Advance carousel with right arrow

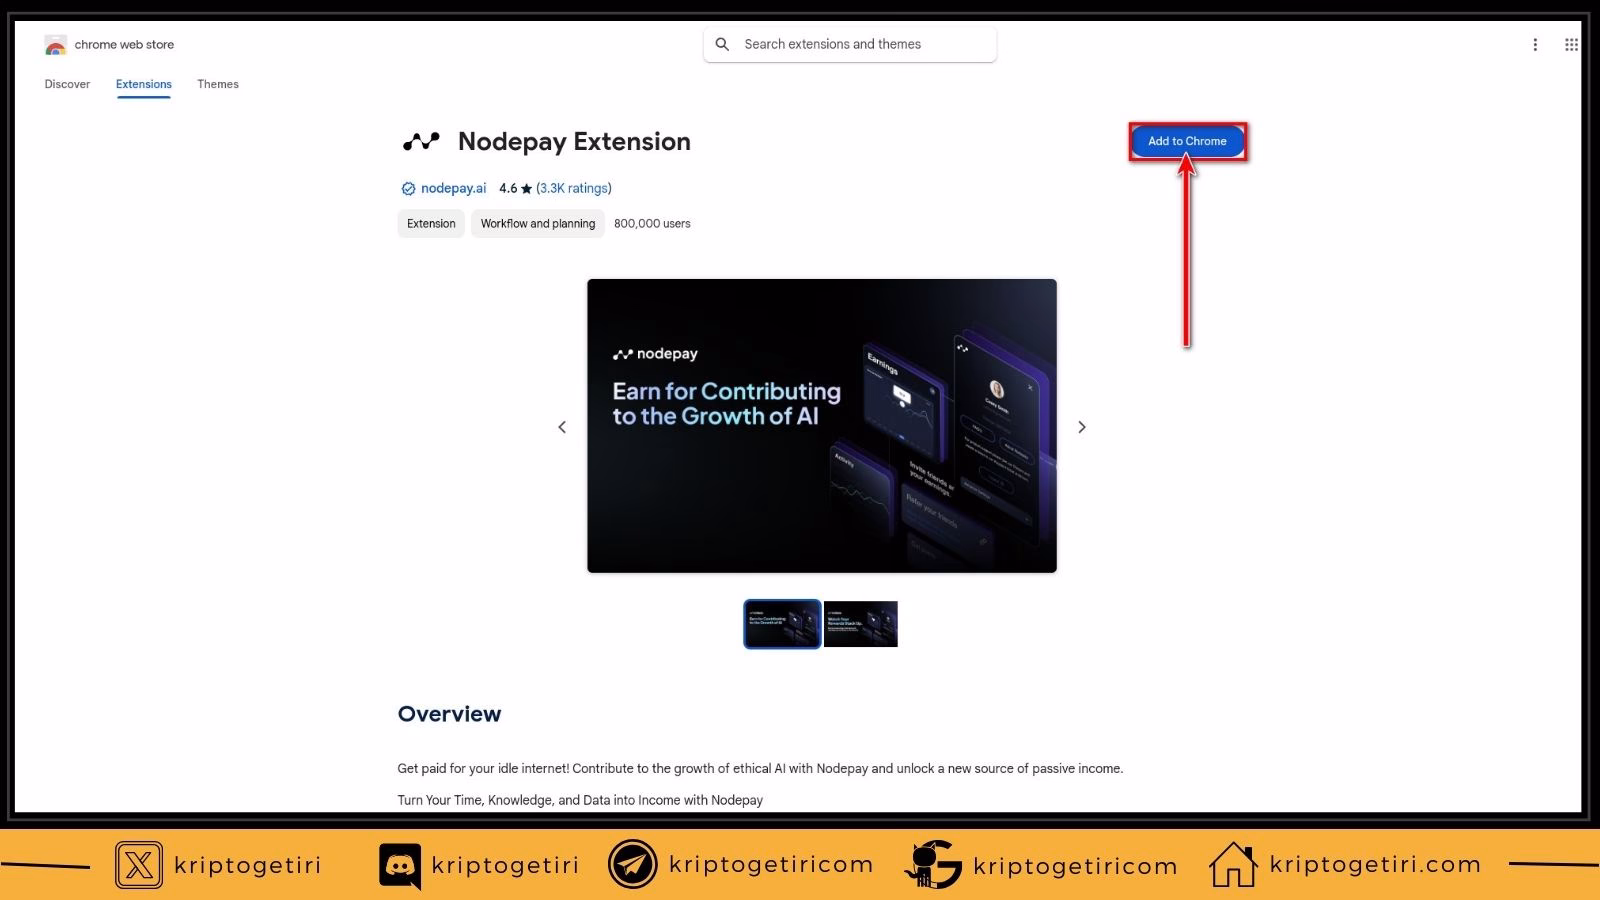pos(1081,426)
